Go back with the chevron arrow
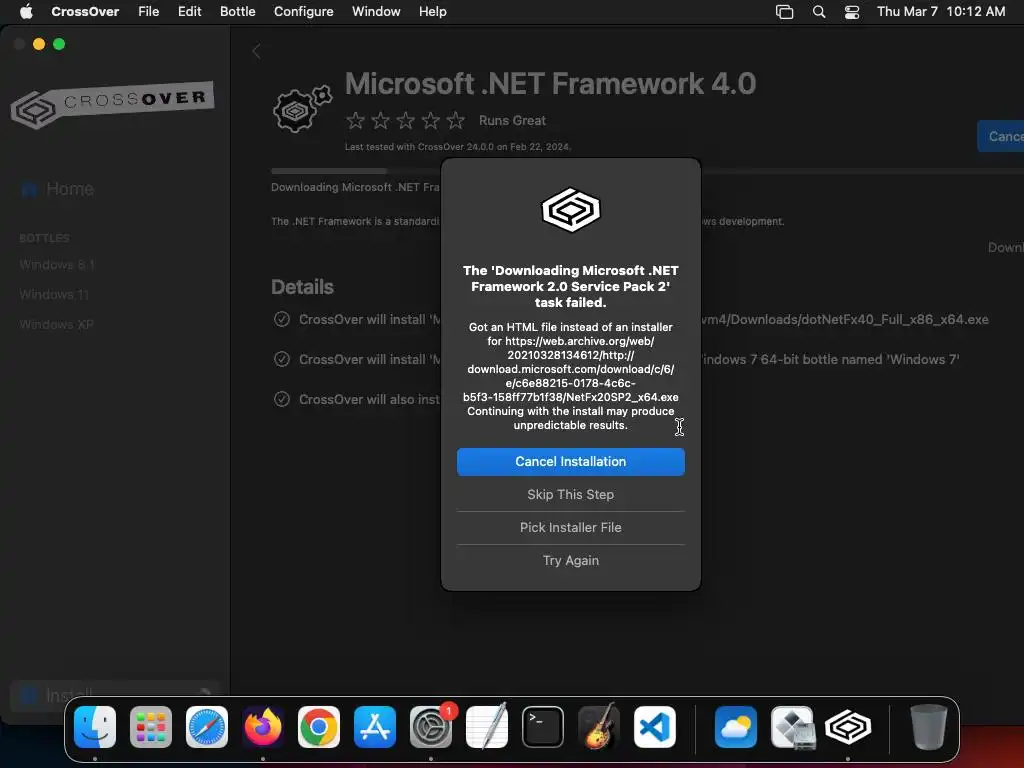Screen dimensions: 1024x768 [257, 52]
